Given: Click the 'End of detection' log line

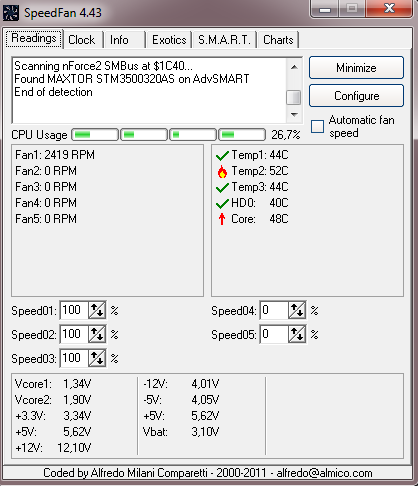Looking at the screenshot, I should click(53, 92).
